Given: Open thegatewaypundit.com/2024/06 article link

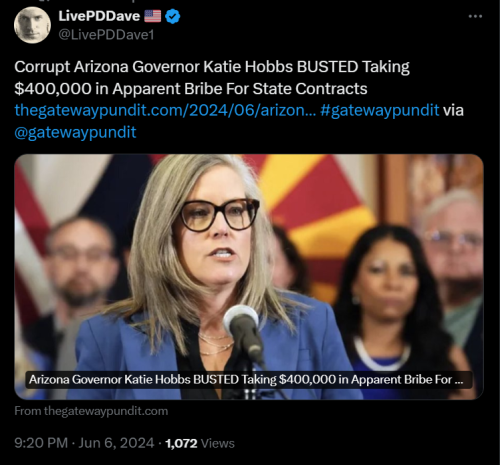Looking at the screenshot, I should (165, 110).
